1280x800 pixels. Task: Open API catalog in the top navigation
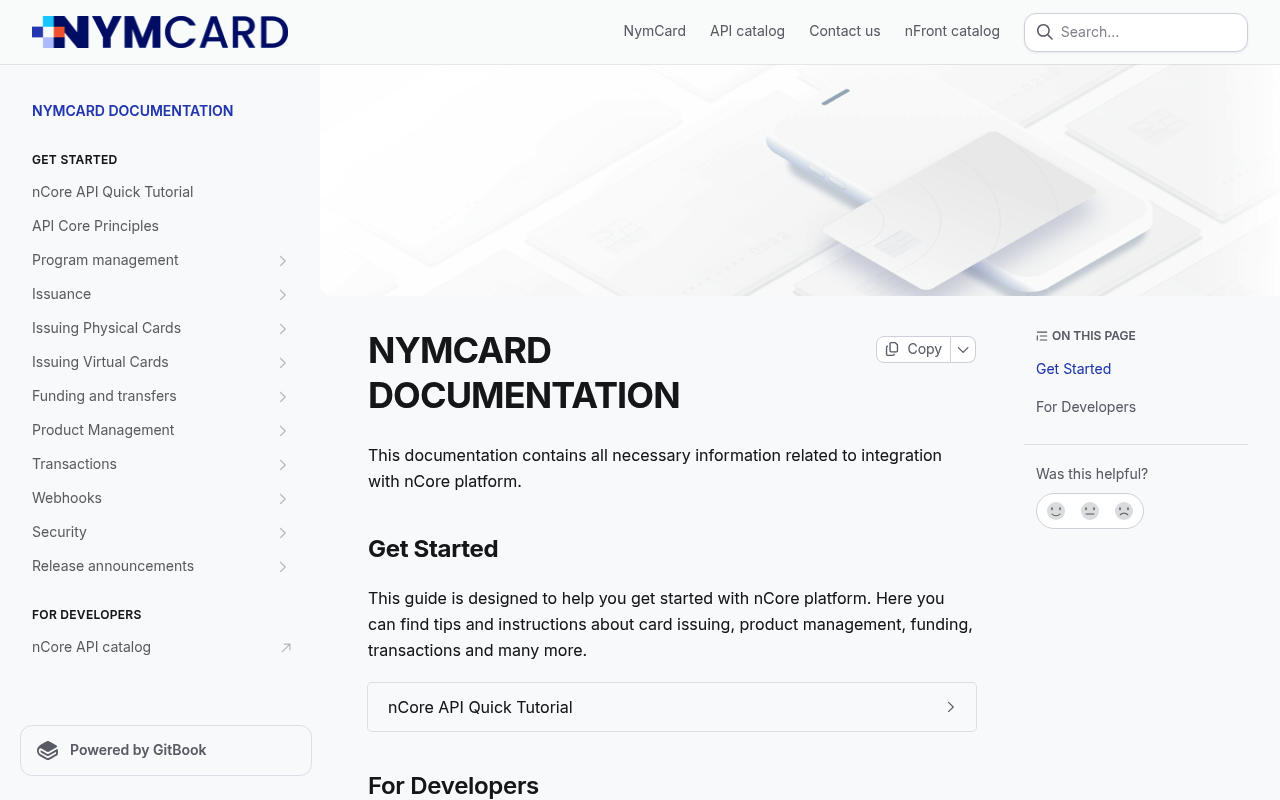pos(747,31)
